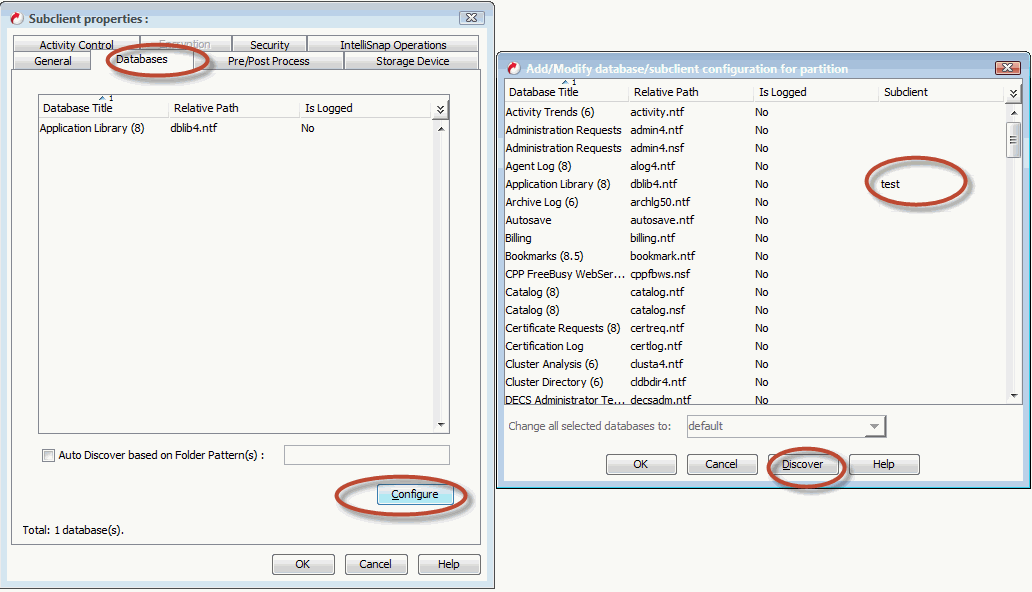Viewport: 1032px width, 592px height.
Task: Expand column options in Subclient properties table
Action: coord(440,109)
